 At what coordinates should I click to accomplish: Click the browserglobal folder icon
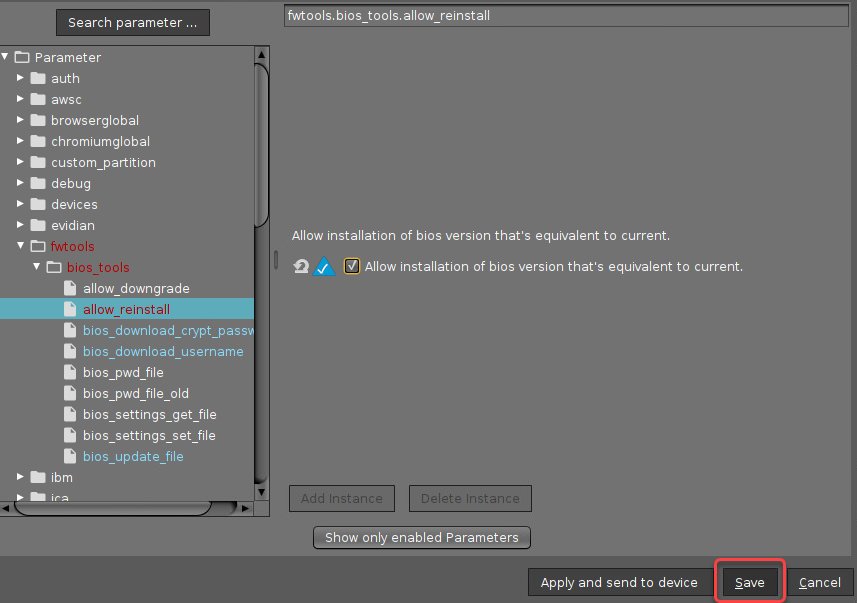38,121
